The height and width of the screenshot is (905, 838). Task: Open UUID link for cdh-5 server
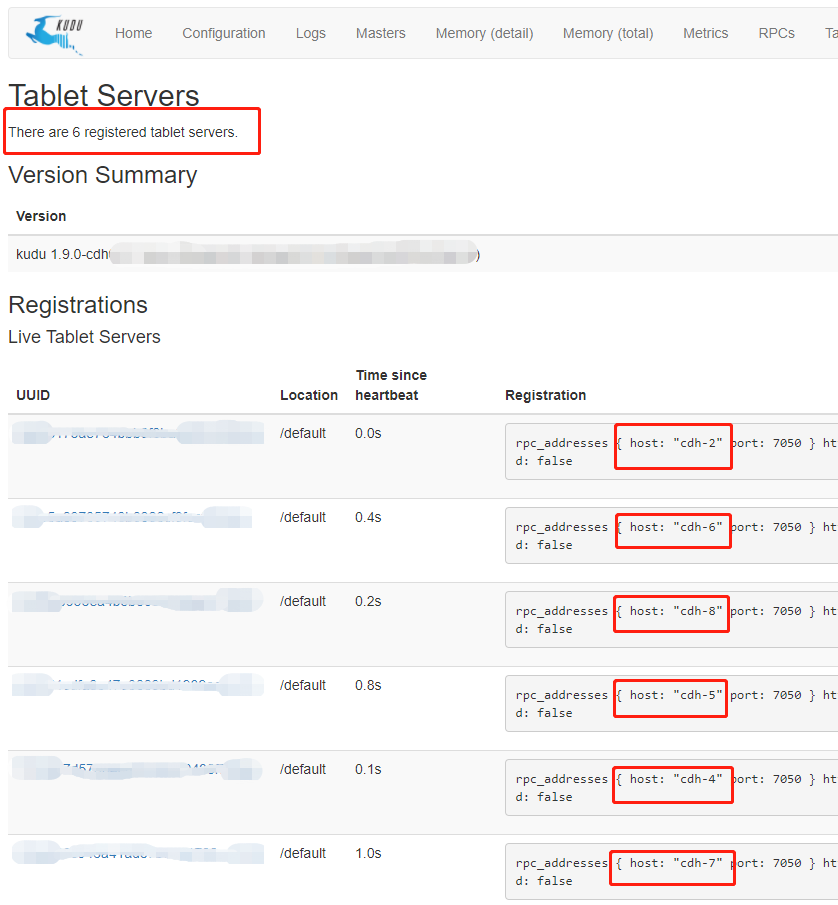tap(138, 685)
